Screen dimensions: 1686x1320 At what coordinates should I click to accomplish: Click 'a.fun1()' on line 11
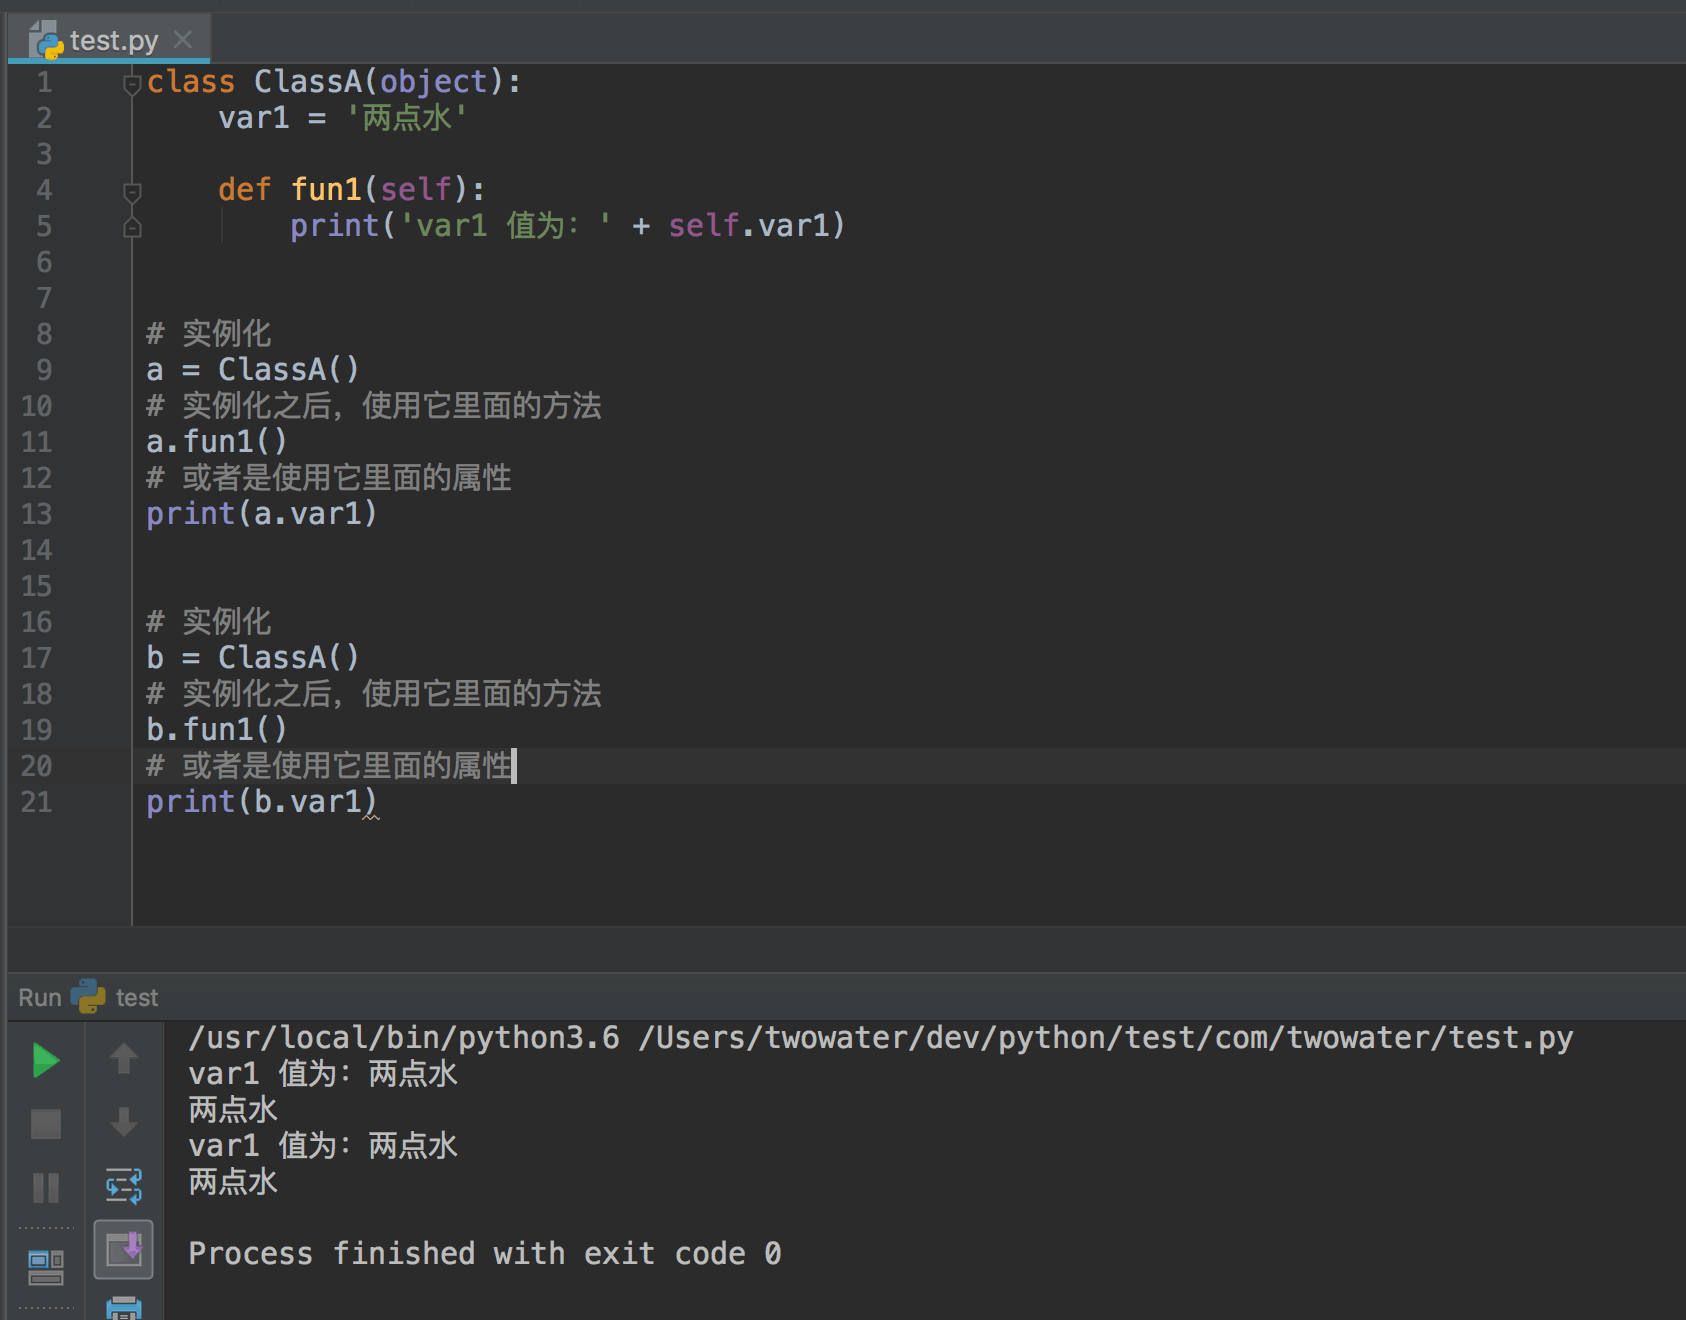tap(217, 441)
